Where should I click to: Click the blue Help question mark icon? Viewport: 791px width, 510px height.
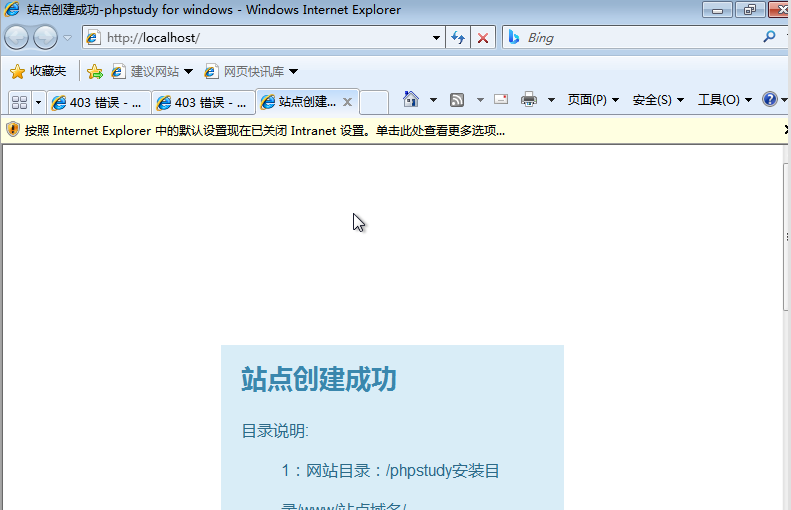point(770,99)
